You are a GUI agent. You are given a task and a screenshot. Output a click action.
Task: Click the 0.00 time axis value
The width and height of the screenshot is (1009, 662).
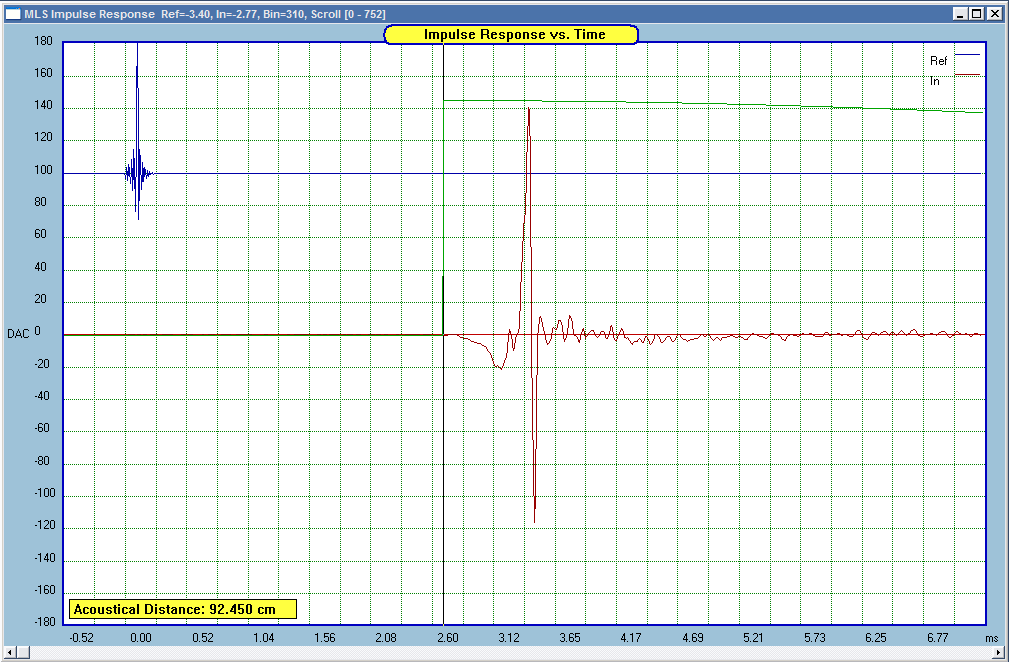[x=140, y=638]
